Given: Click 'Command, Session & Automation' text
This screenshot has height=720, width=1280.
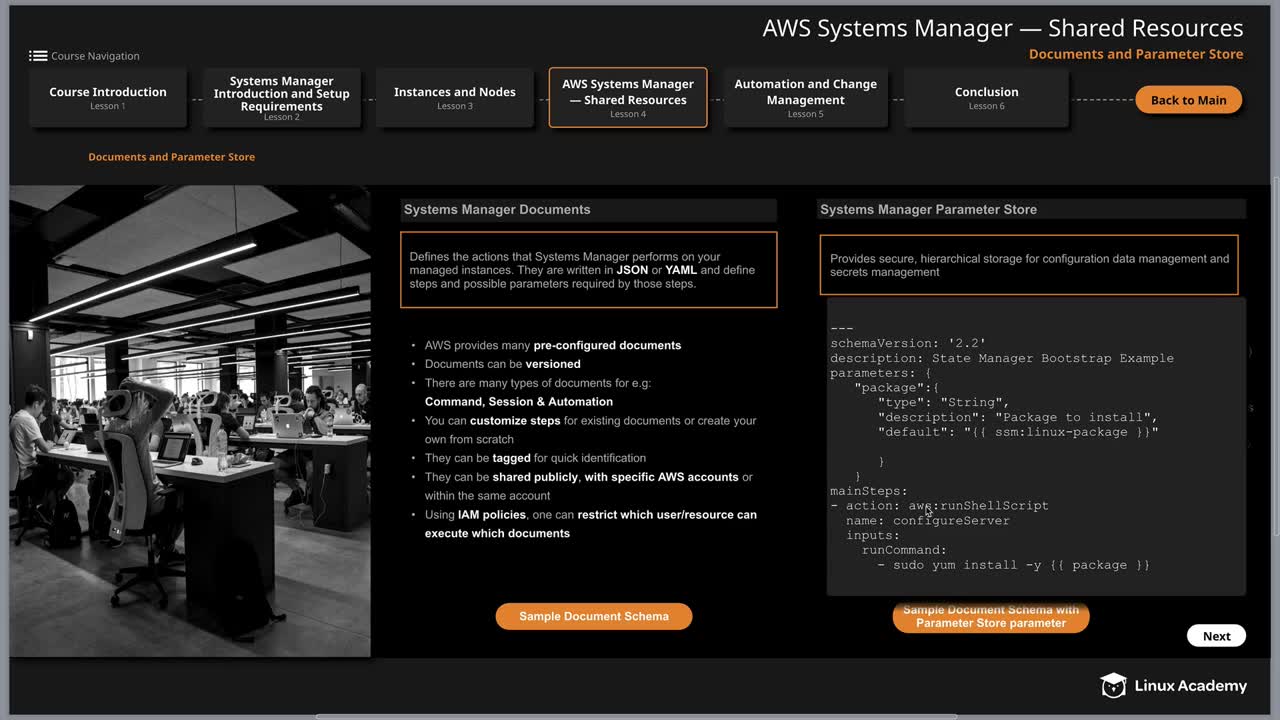Looking at the screenshot, I should point(519,402).
